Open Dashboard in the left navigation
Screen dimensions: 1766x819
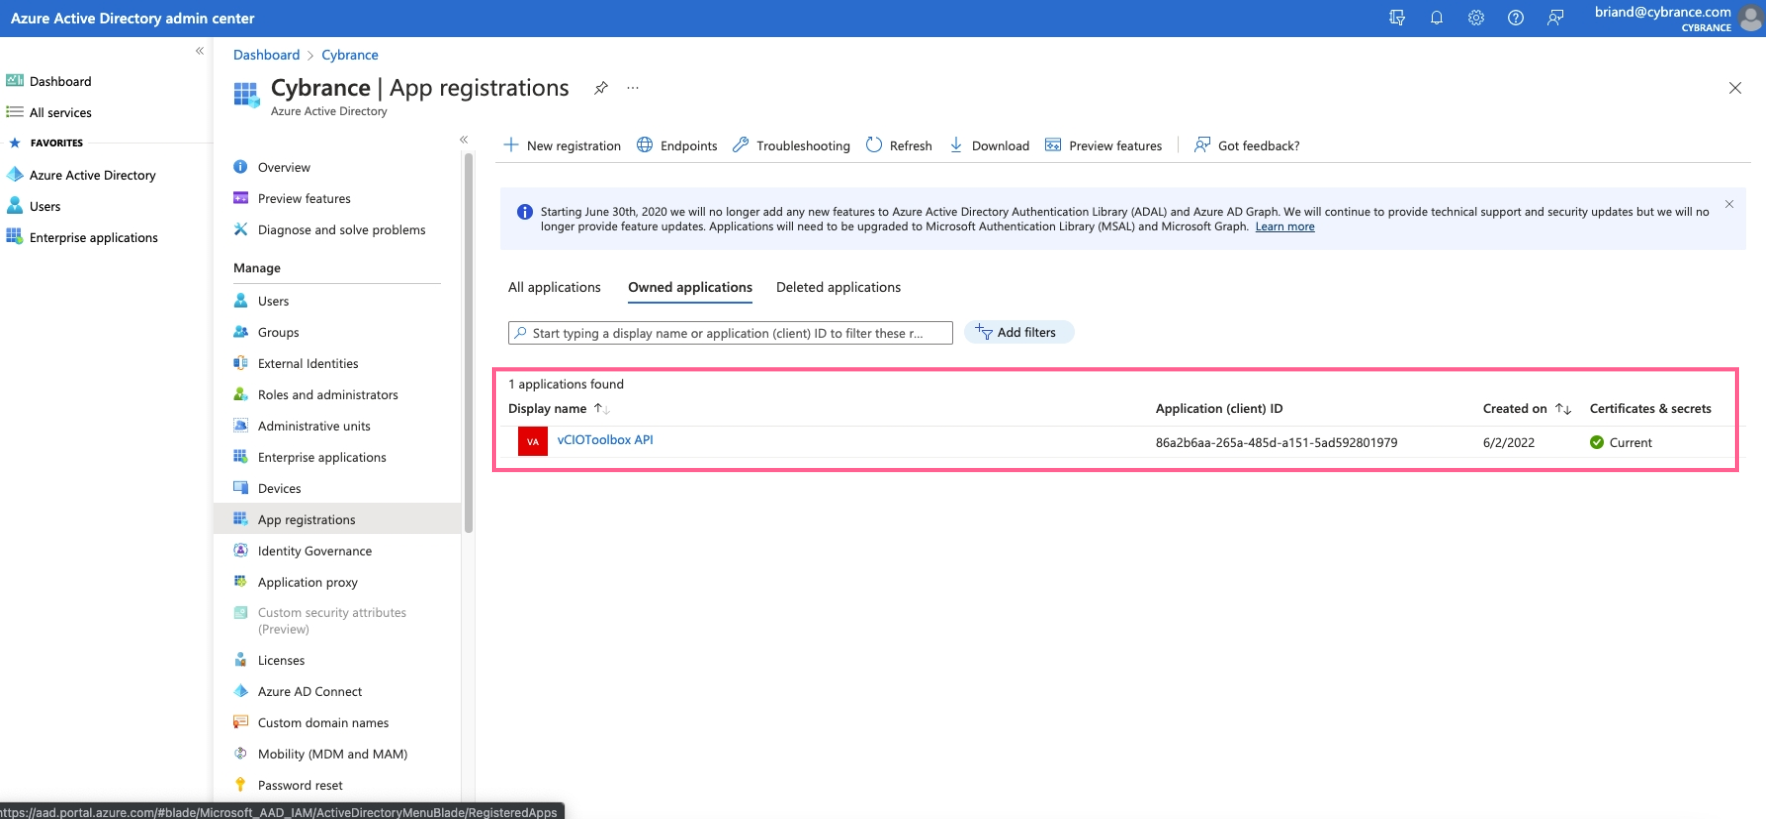(x=60, y=81)
